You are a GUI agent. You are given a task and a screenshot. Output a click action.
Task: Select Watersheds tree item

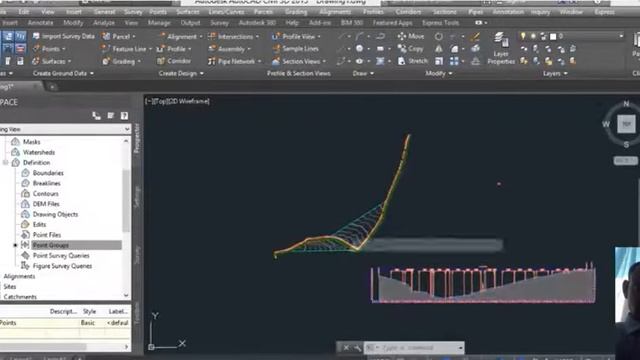click(x=39, y=152)
